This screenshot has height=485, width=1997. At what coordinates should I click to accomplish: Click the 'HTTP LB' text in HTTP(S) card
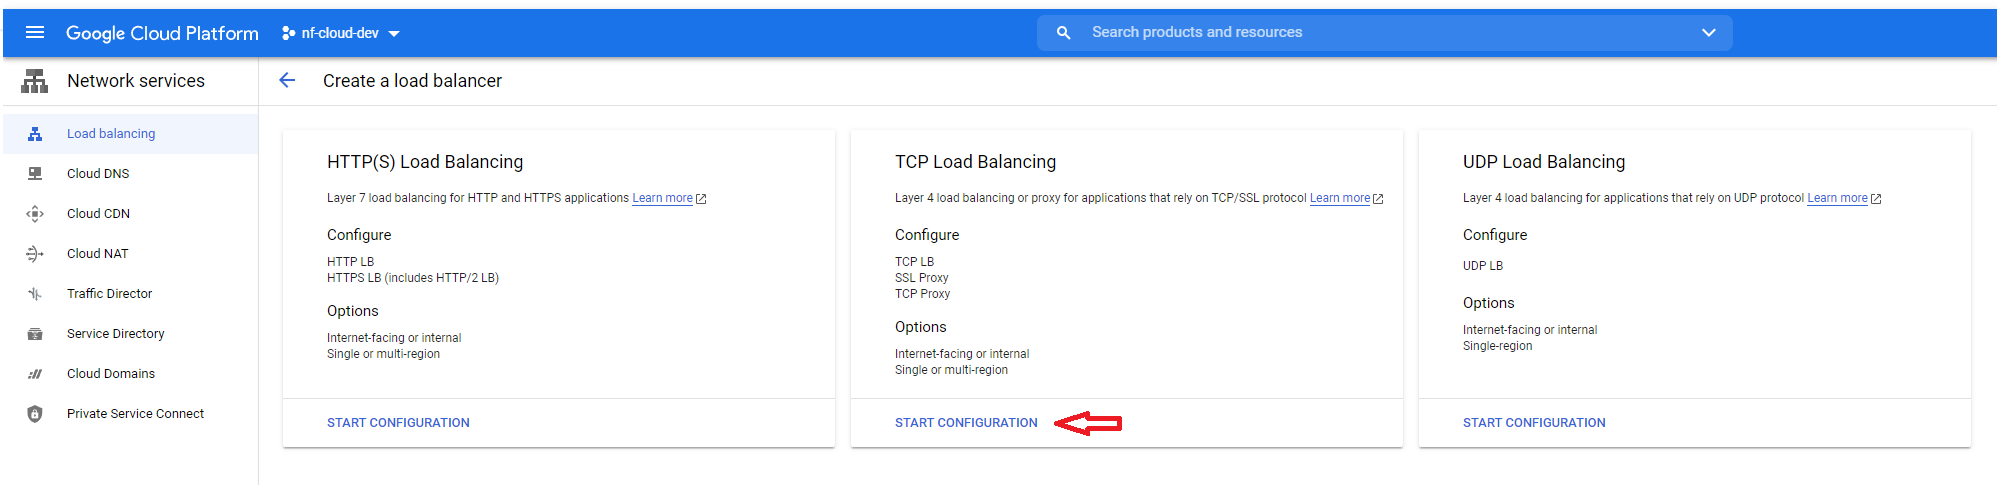(350, 262)
